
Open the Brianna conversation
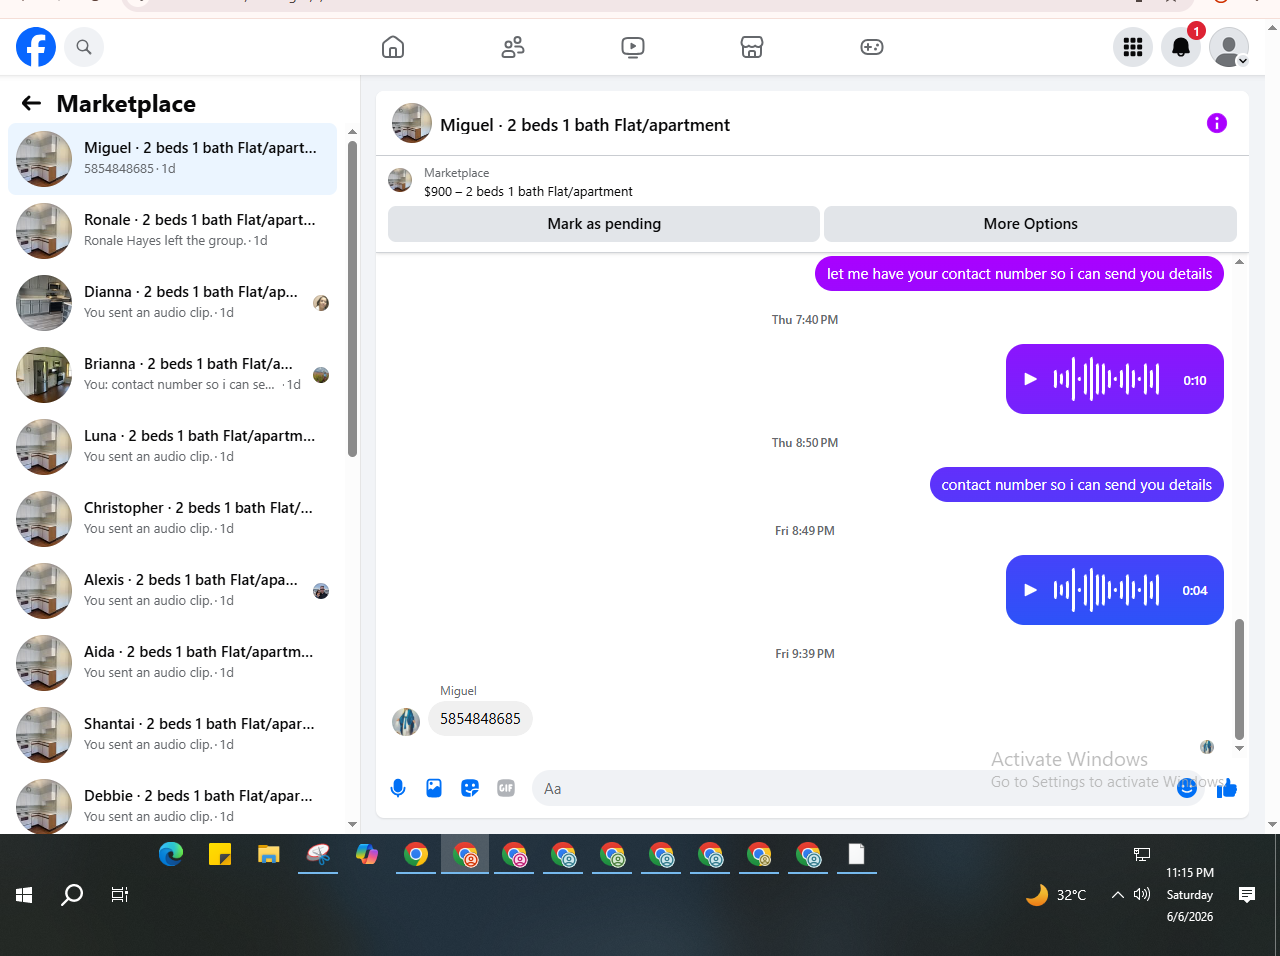(x=172, y=375)
